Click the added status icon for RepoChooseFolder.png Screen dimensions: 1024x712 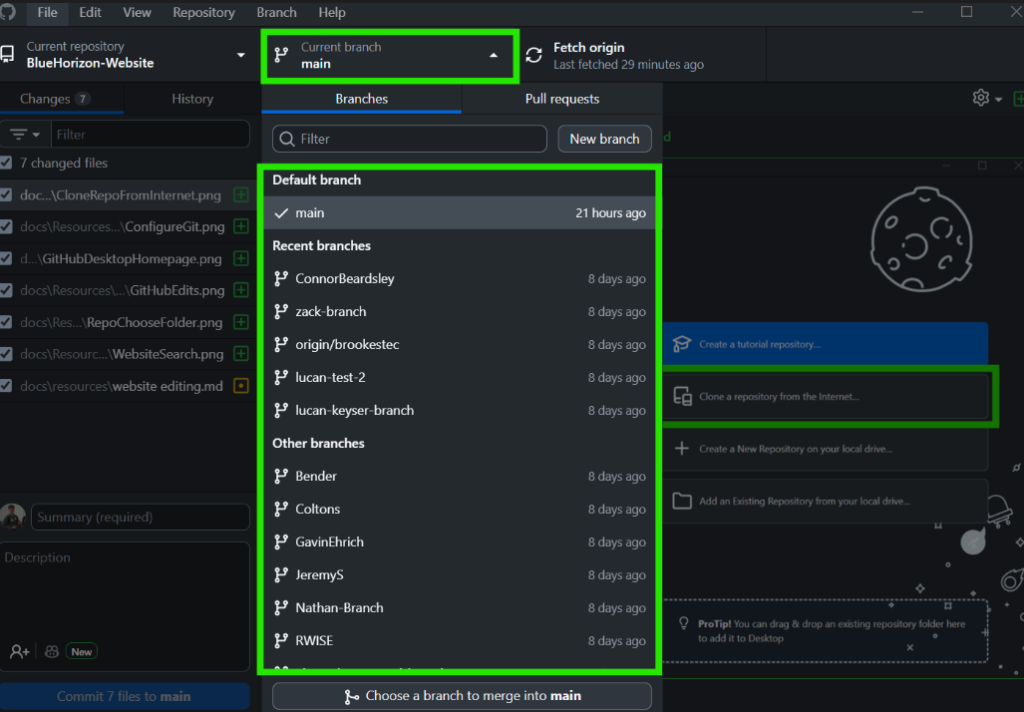pos(241,321)
